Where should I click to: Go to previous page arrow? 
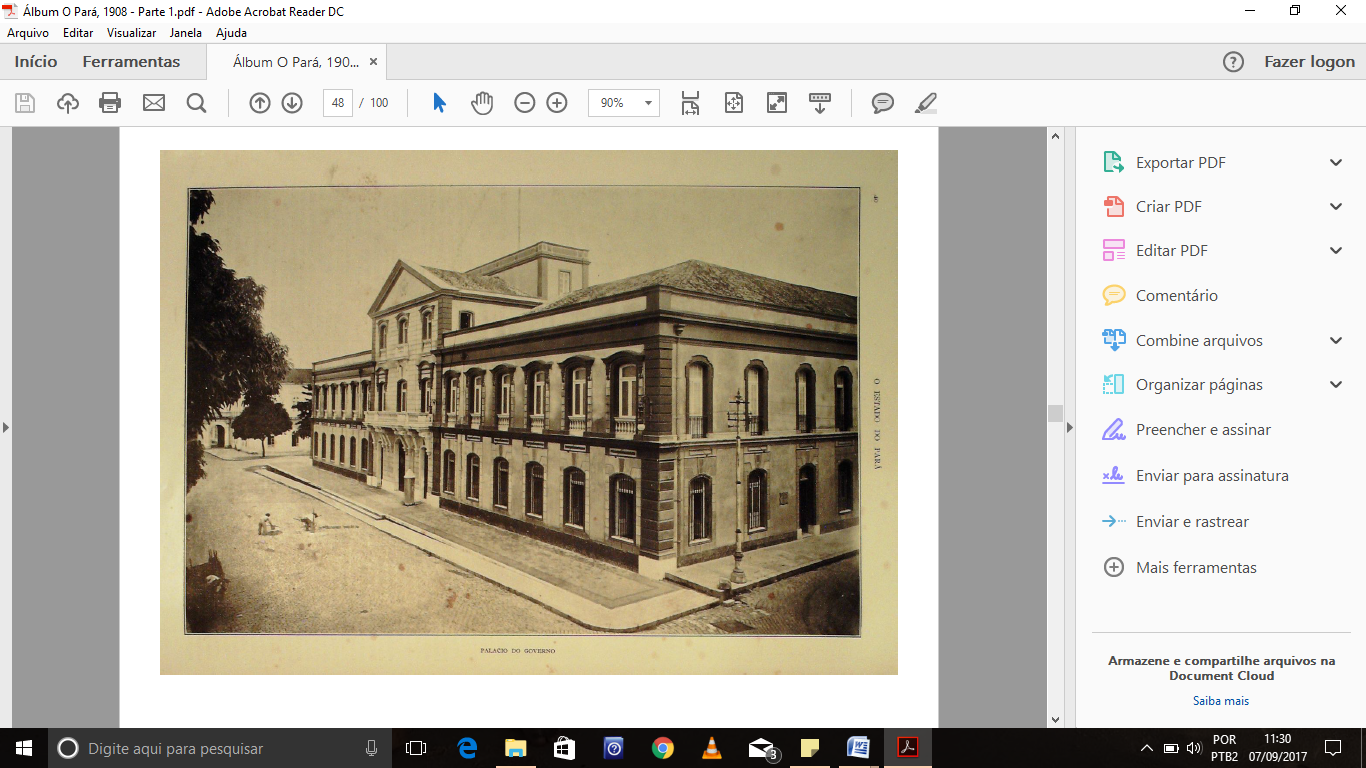260,103
